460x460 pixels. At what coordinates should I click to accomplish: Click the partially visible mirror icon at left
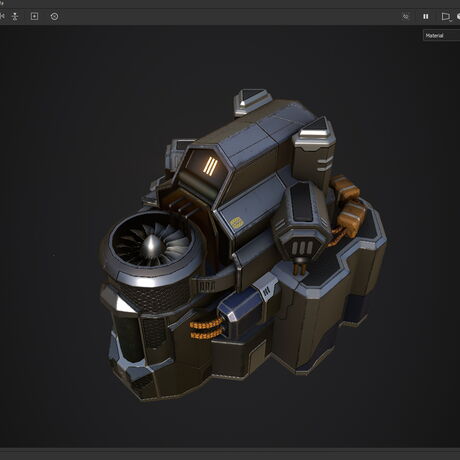click(x=2, y=16)
